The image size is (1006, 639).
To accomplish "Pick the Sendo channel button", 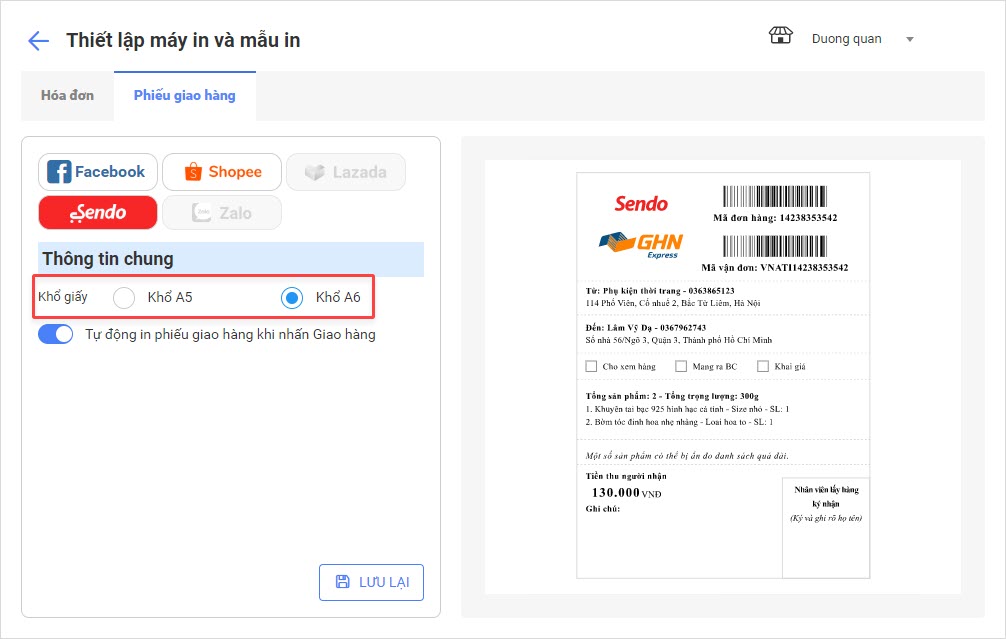I will (98, 212).
